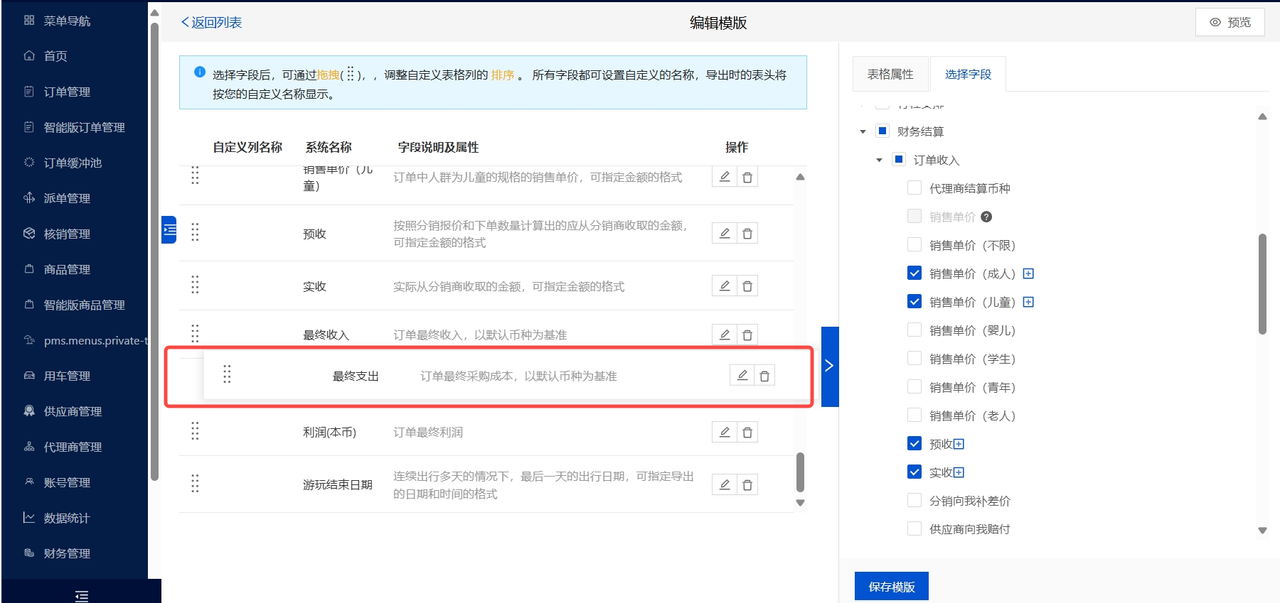Click plus icon beside 销售单价（成人）
The height and width of the screenshot is (603, 1280).
(x=1028, y=274)
